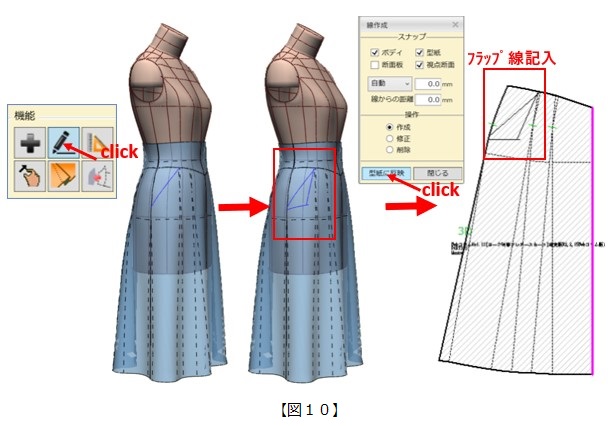
Task: Click the body section view tool icon
Action: pos(96,176)
